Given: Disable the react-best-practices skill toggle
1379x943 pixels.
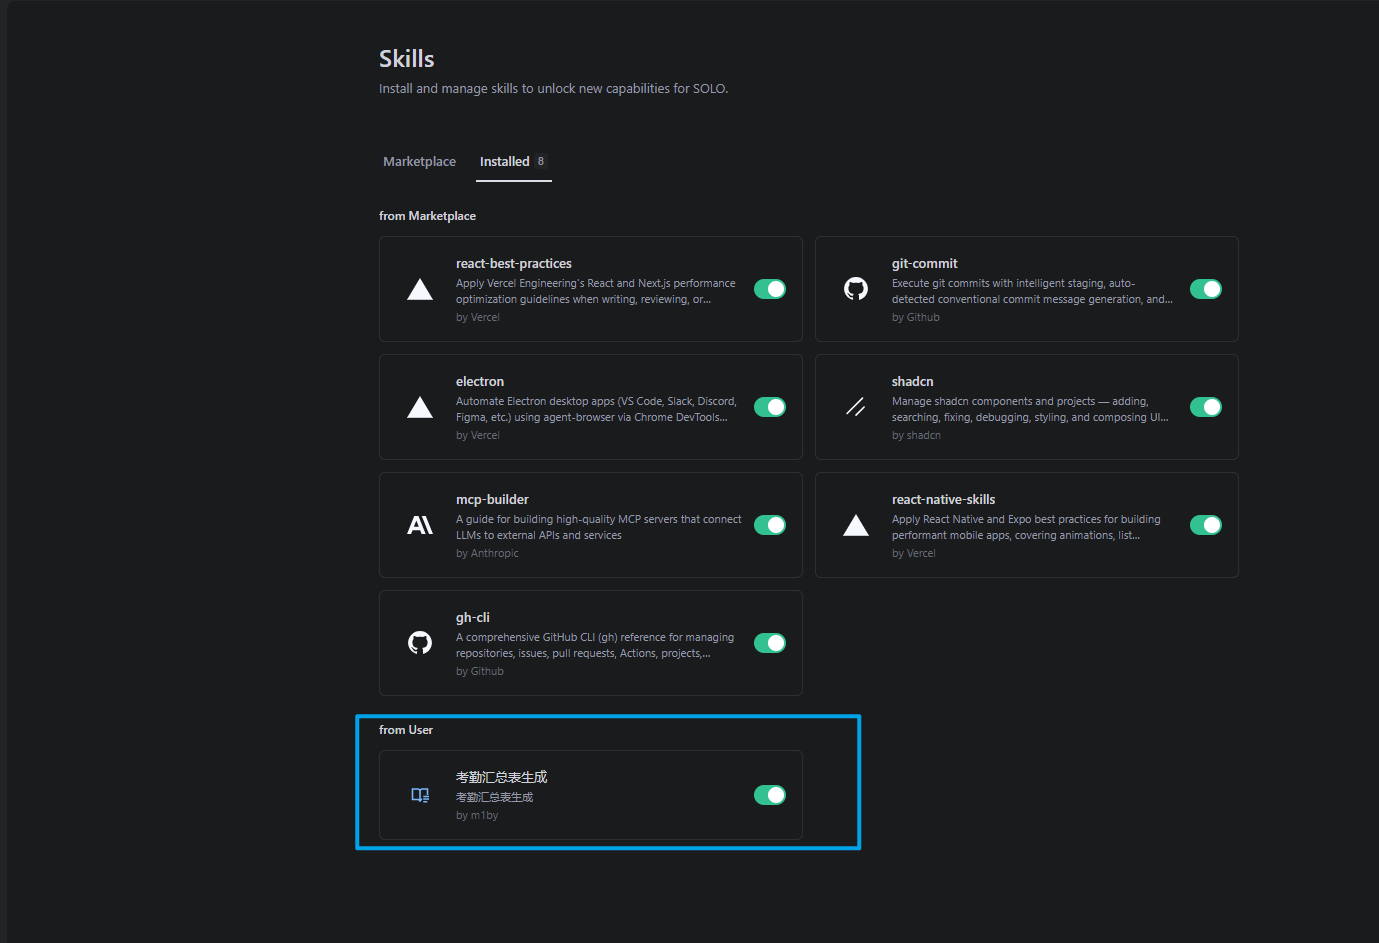Looking at the screenshot, I should coord(770,289).
